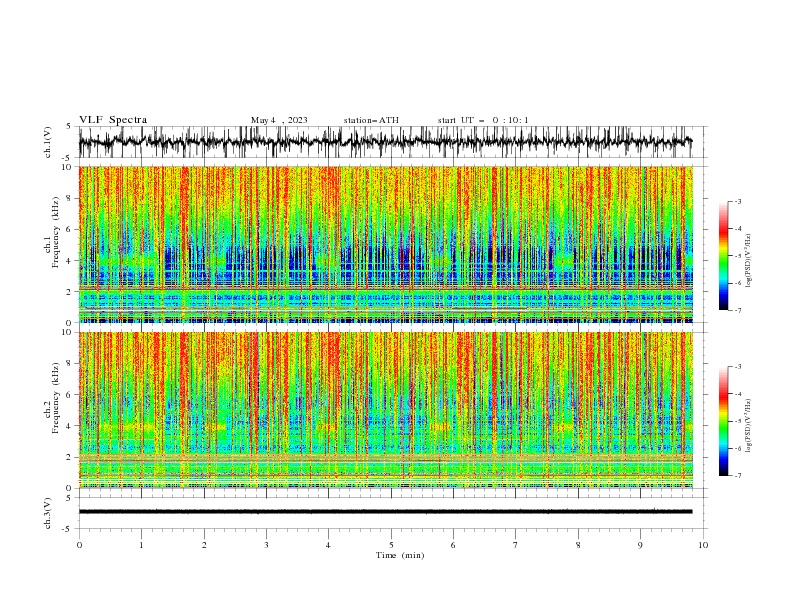The width and height of the screenshot is (792, 612).
Task: Click time axis tick label "7"
Action: click(516, 545)
